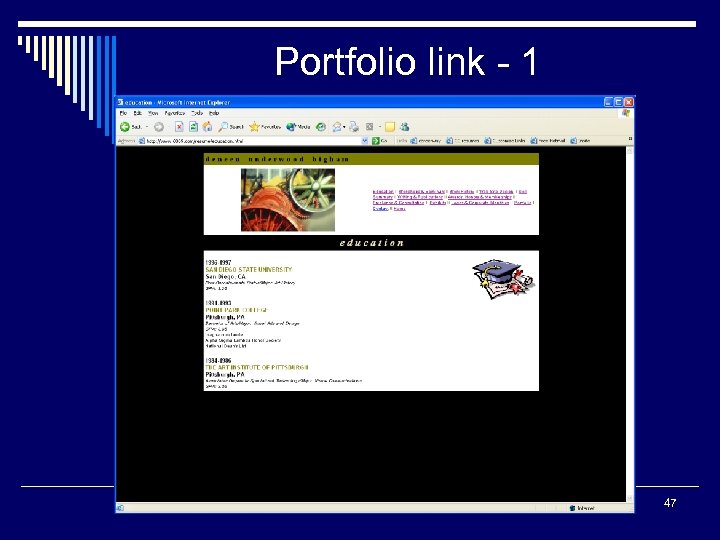Screen dimensions: 720x540
Task: Click the Portfolio link - 1 slide title
Action: (x=406, y=61)
